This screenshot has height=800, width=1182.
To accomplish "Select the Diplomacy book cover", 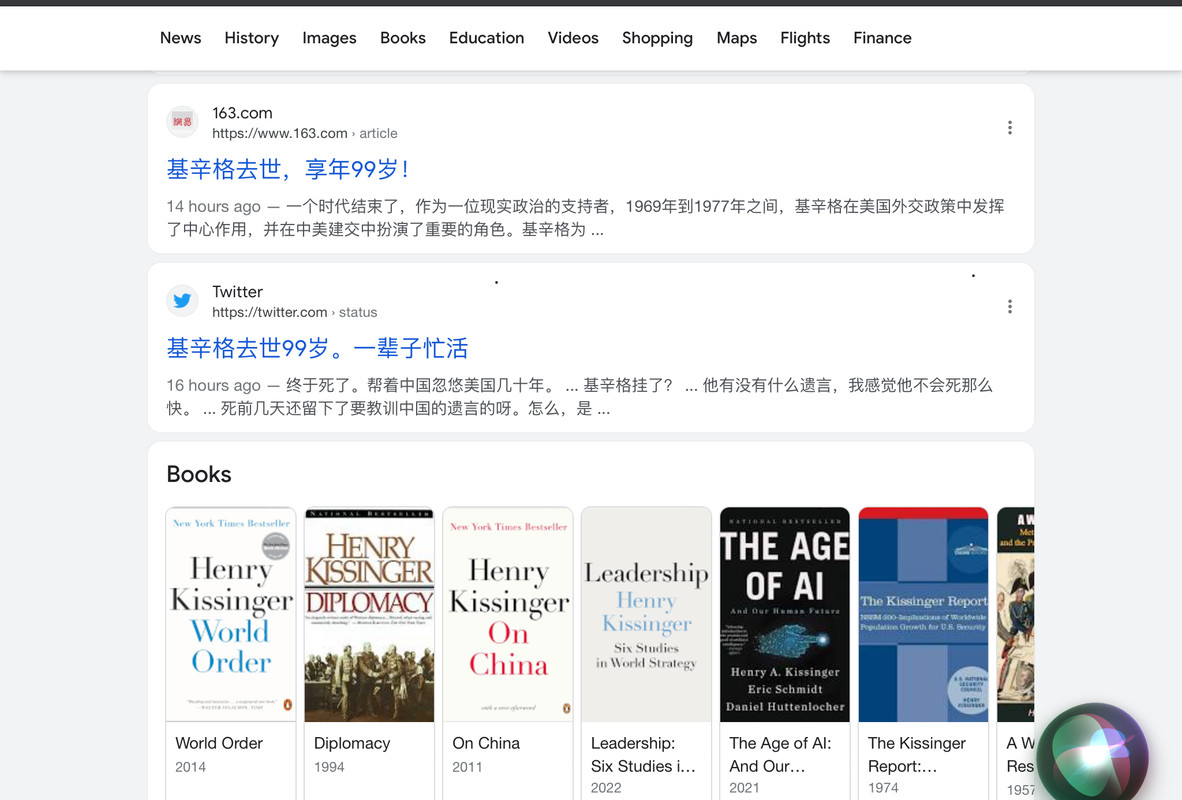I will tap(369, 615).
